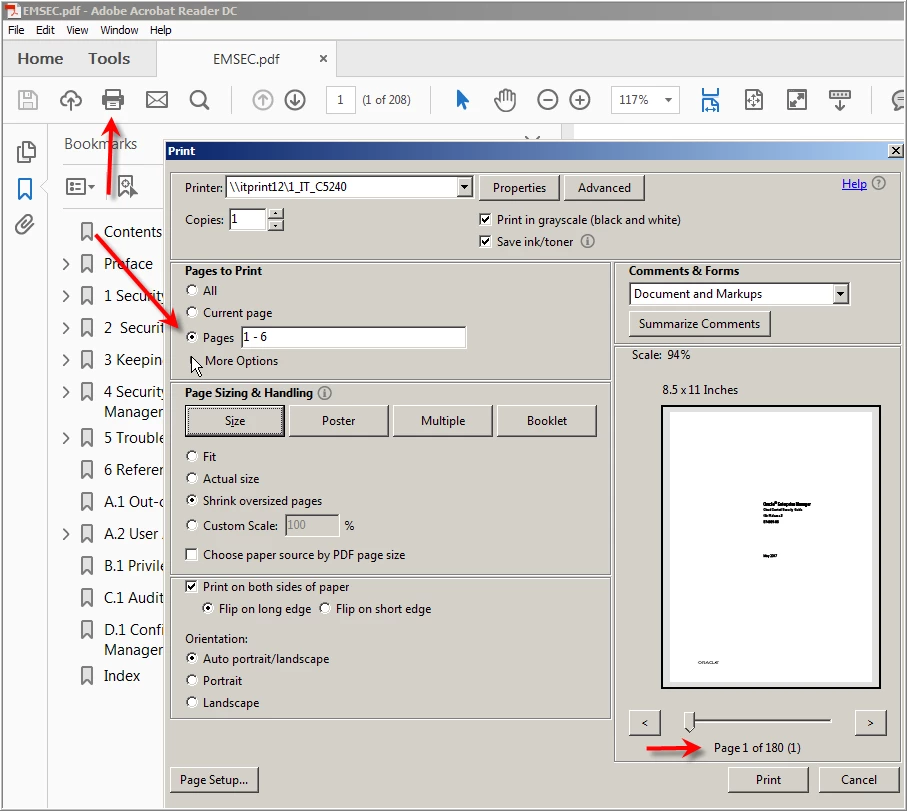This screenshot has width=907, height=811.
Task: Click the Index bookmark icon
Action: click(x=87, y=676)
